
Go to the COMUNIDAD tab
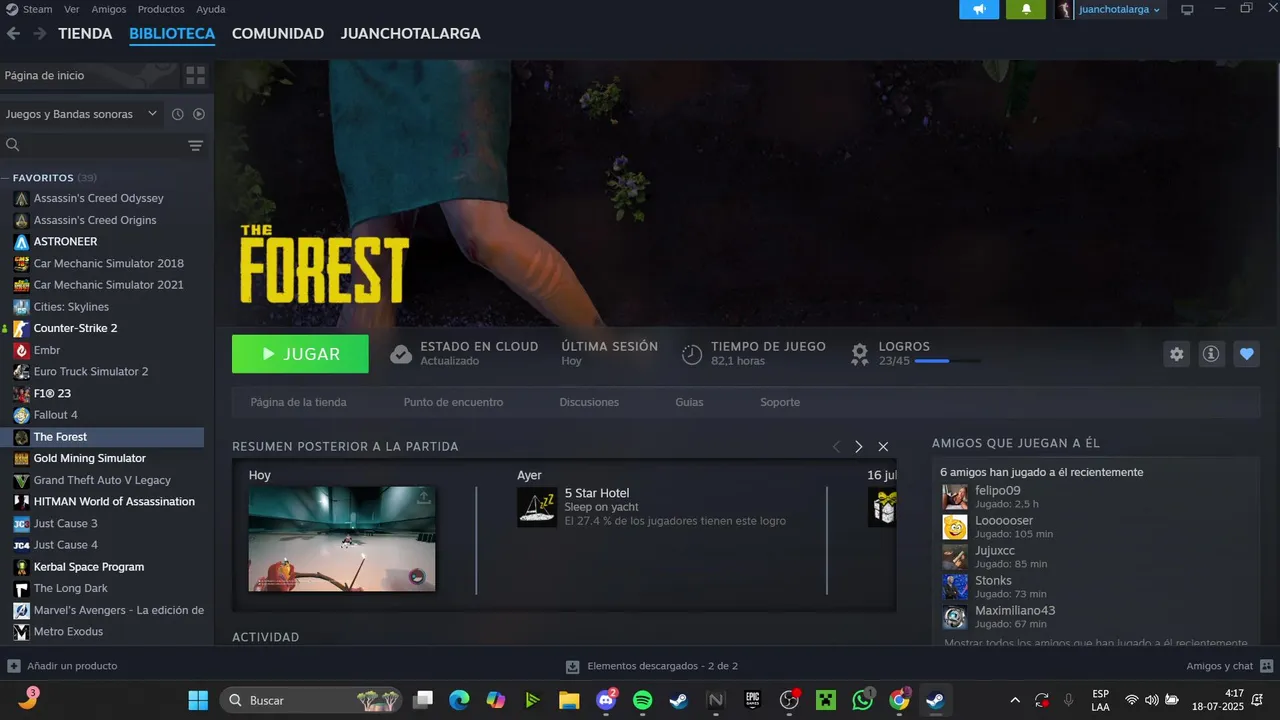point(278,33)
